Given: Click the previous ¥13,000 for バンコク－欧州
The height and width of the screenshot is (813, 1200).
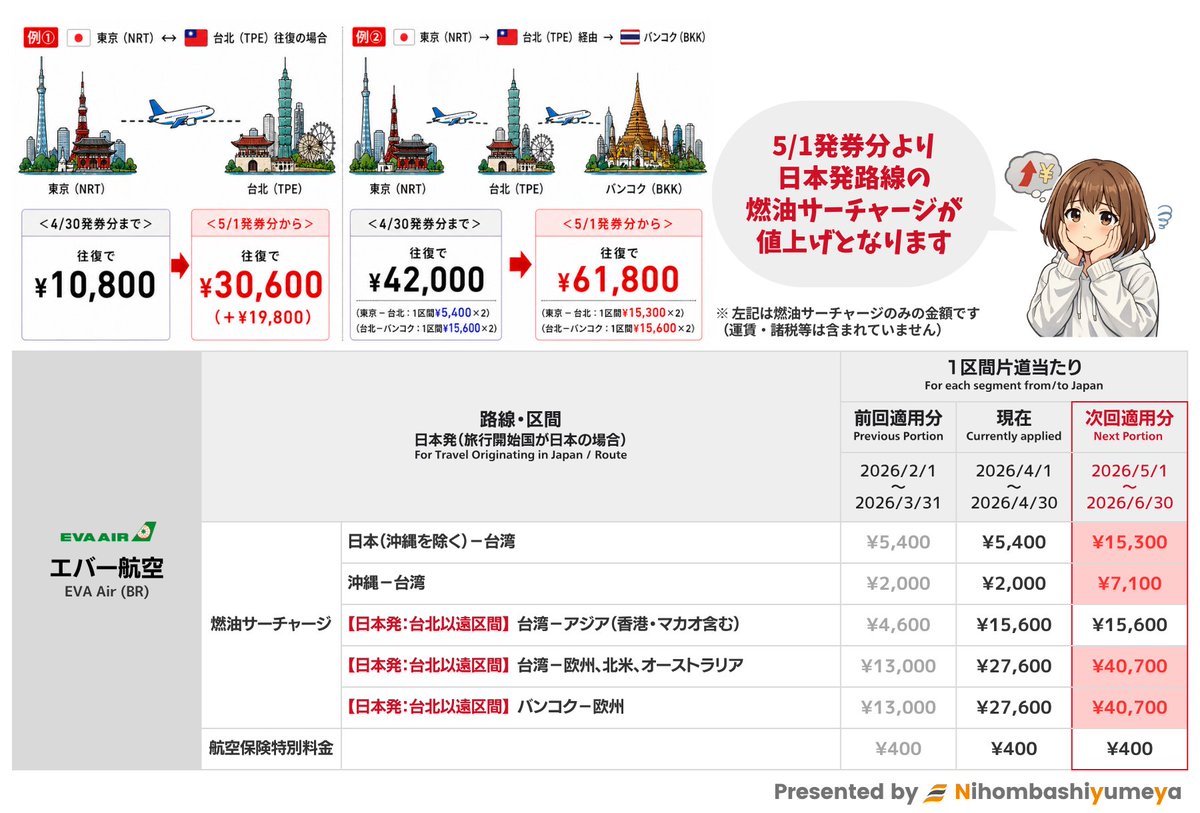Looking at the screenshot, I should [899, 707].
